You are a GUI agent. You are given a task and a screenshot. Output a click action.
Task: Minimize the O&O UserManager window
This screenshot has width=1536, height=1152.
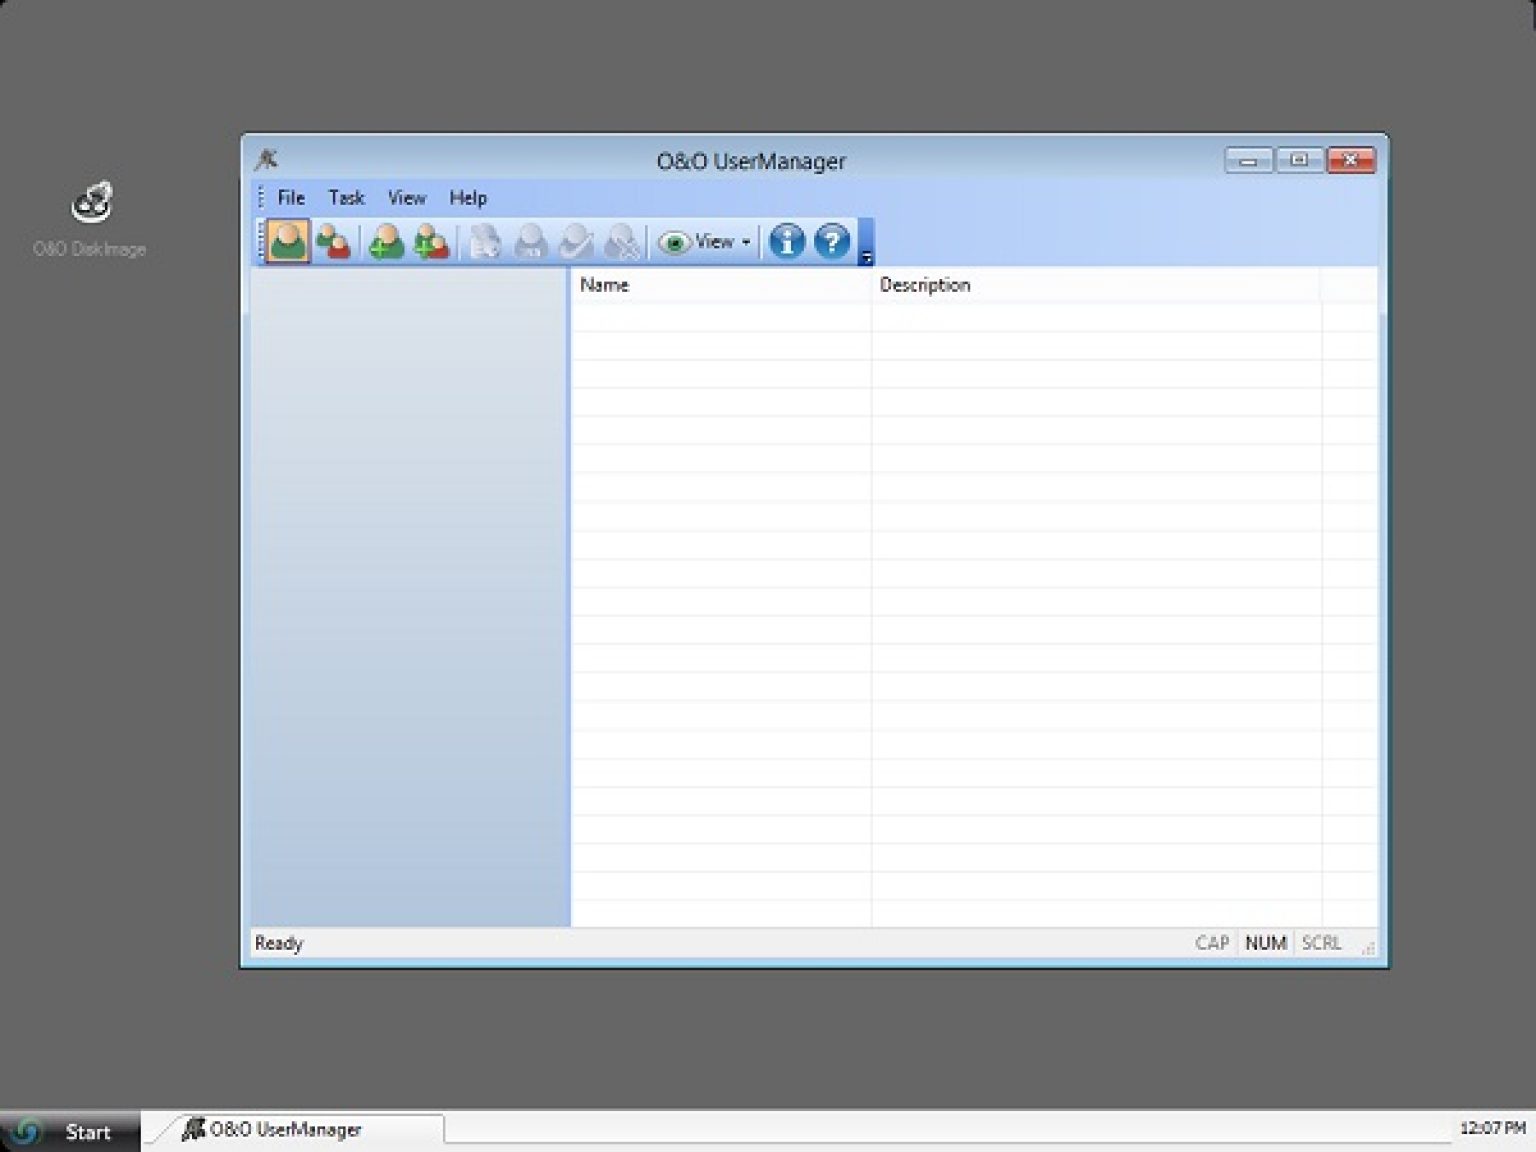(x=1248, y=160)
